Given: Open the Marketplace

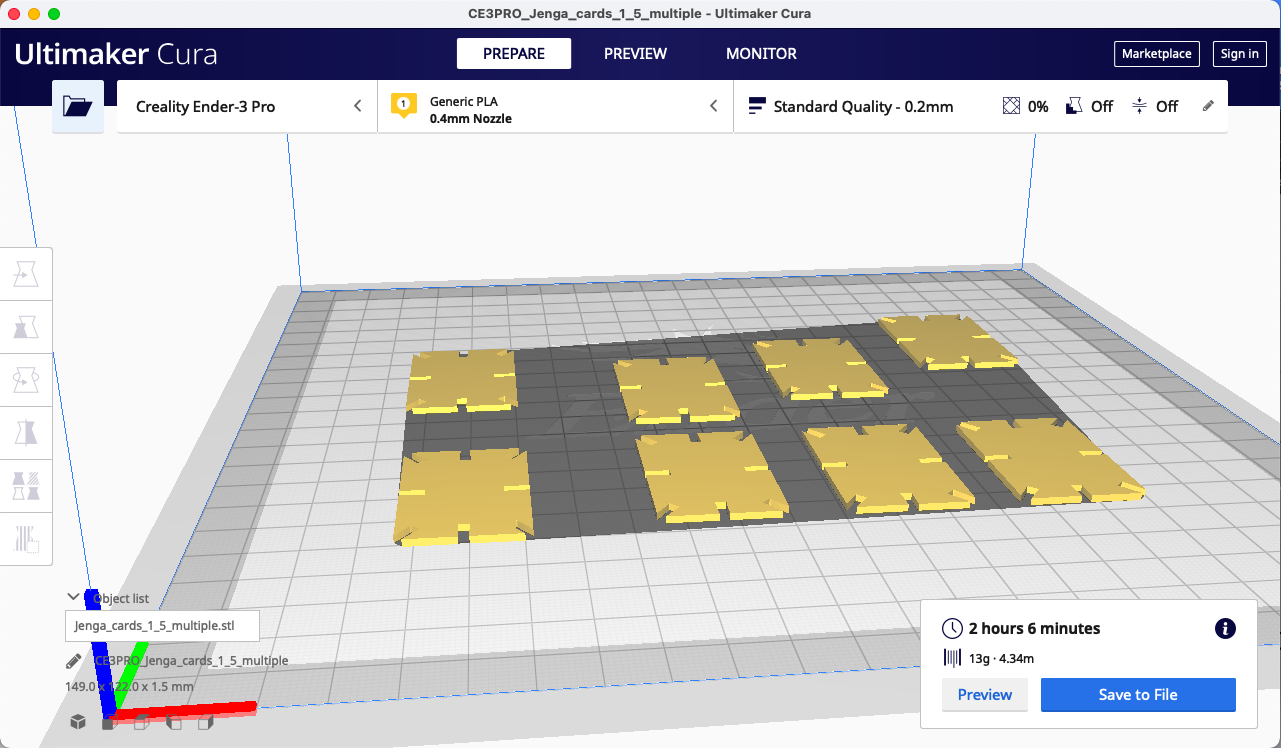Looking at the screenshot, I should (x=1156, y=54).
